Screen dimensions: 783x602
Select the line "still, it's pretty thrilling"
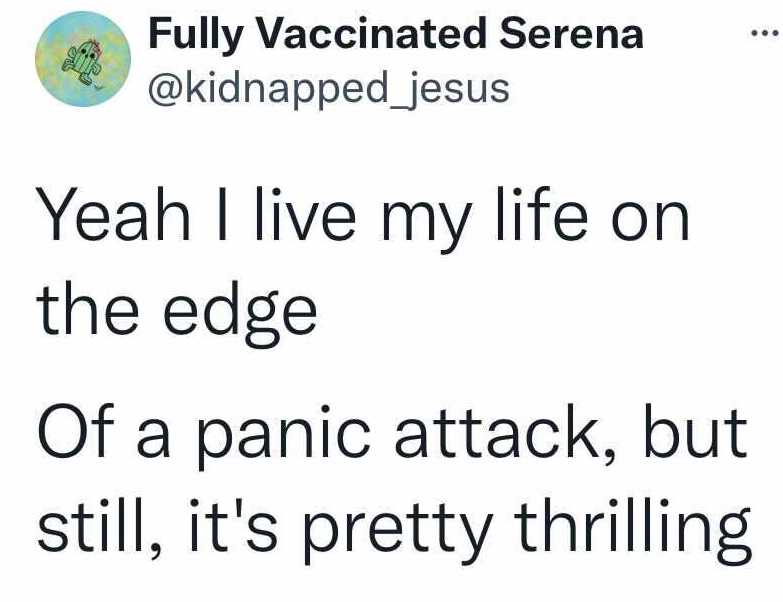(394, 529)
